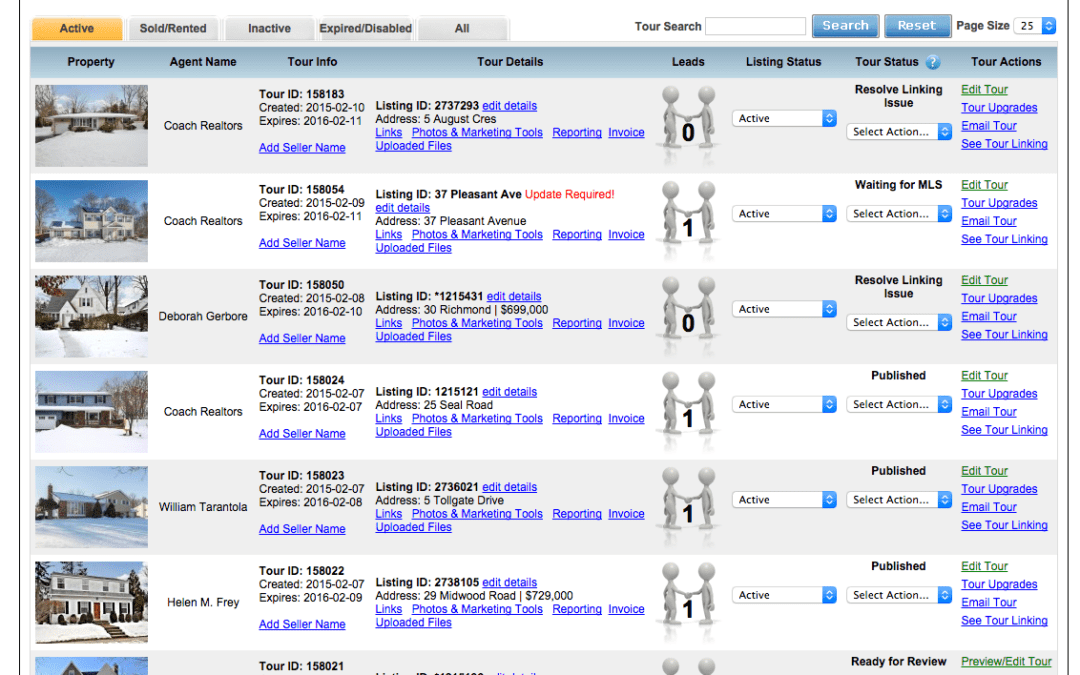Open the Page Size dropdown
The image size is (1080, 675).
1035,26
